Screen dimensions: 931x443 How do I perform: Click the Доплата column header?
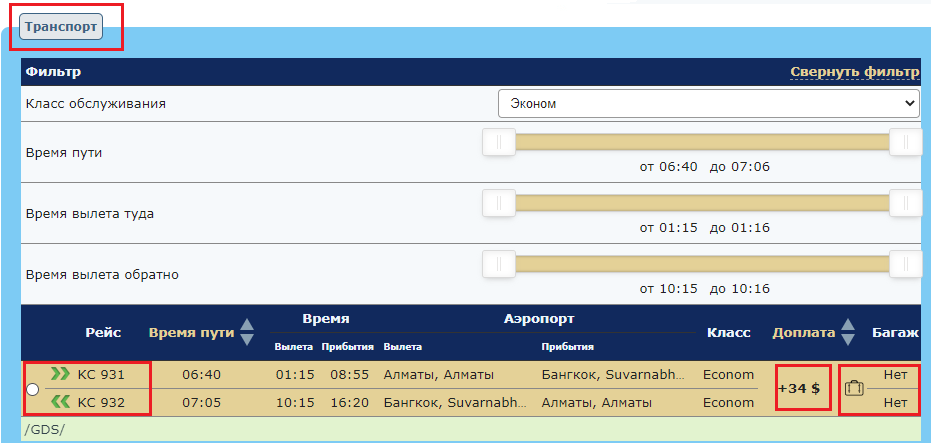click(802, 333)
